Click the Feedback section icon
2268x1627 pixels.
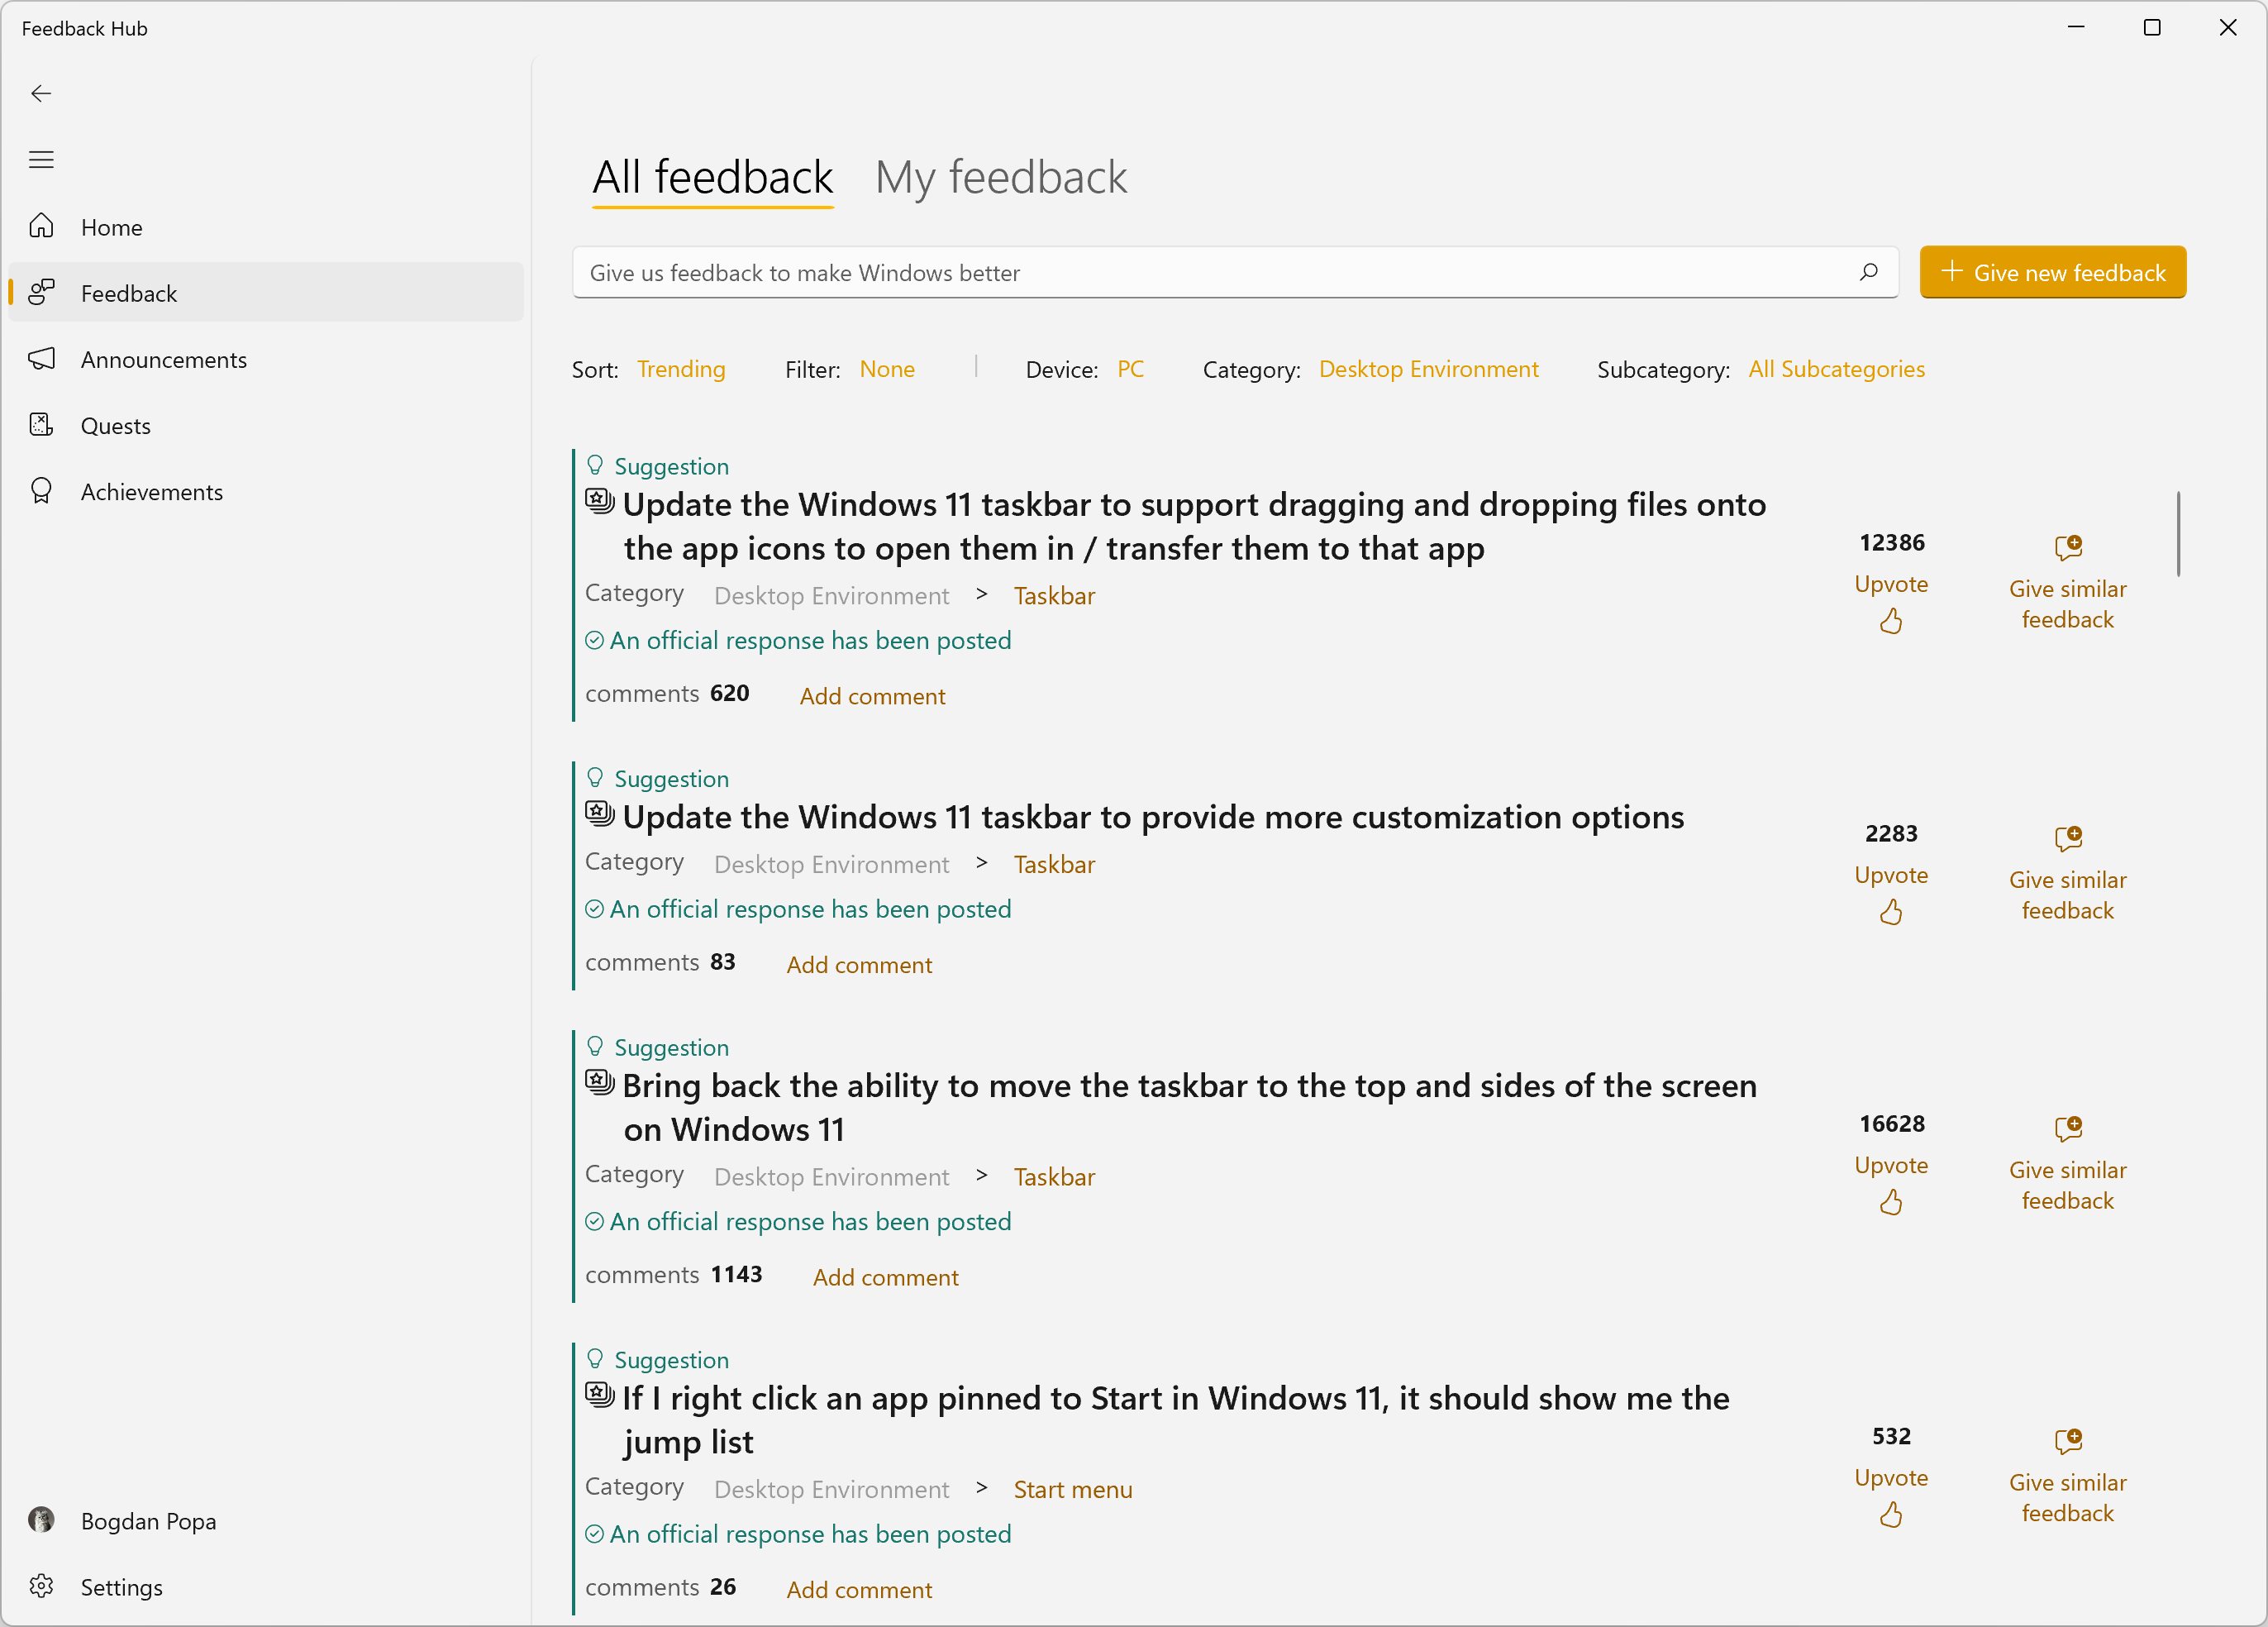click(x=42, y=293)
